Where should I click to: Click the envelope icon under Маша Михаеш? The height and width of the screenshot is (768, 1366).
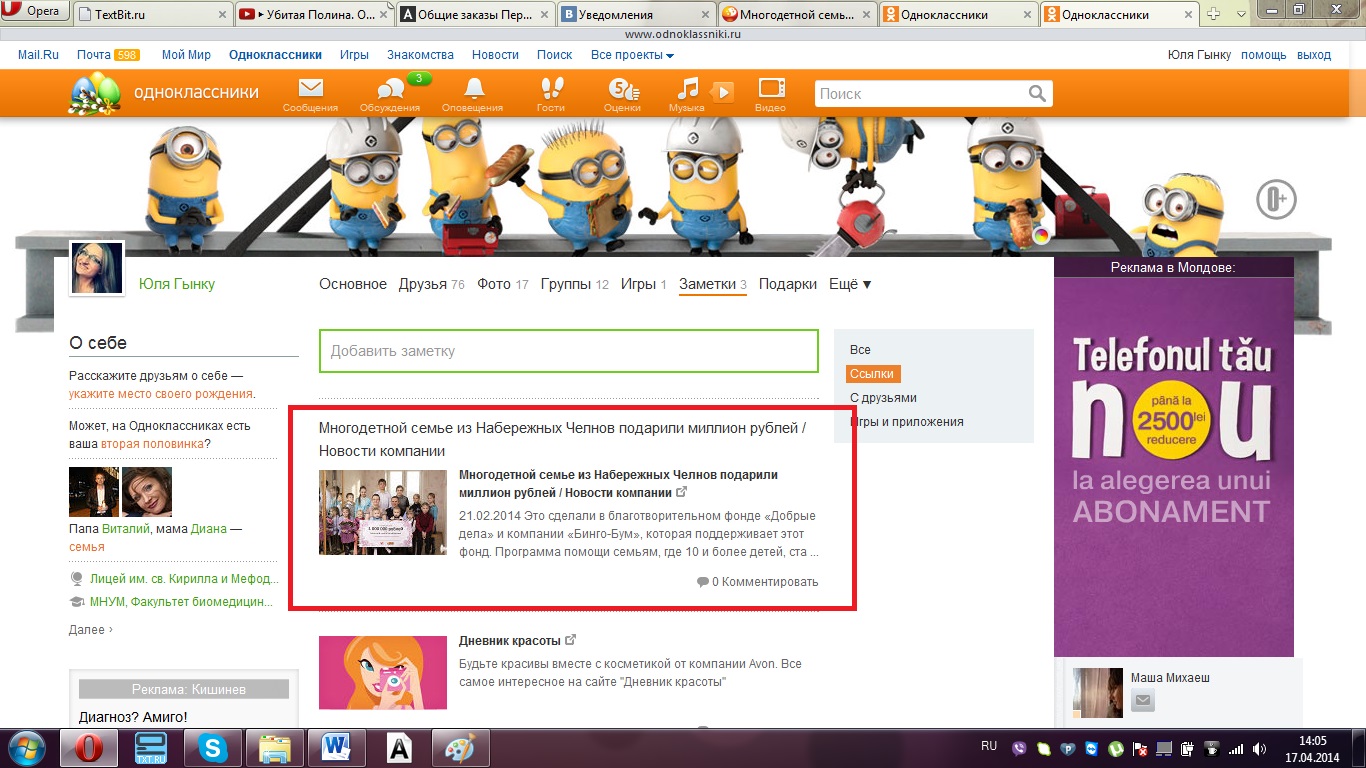1143,700
